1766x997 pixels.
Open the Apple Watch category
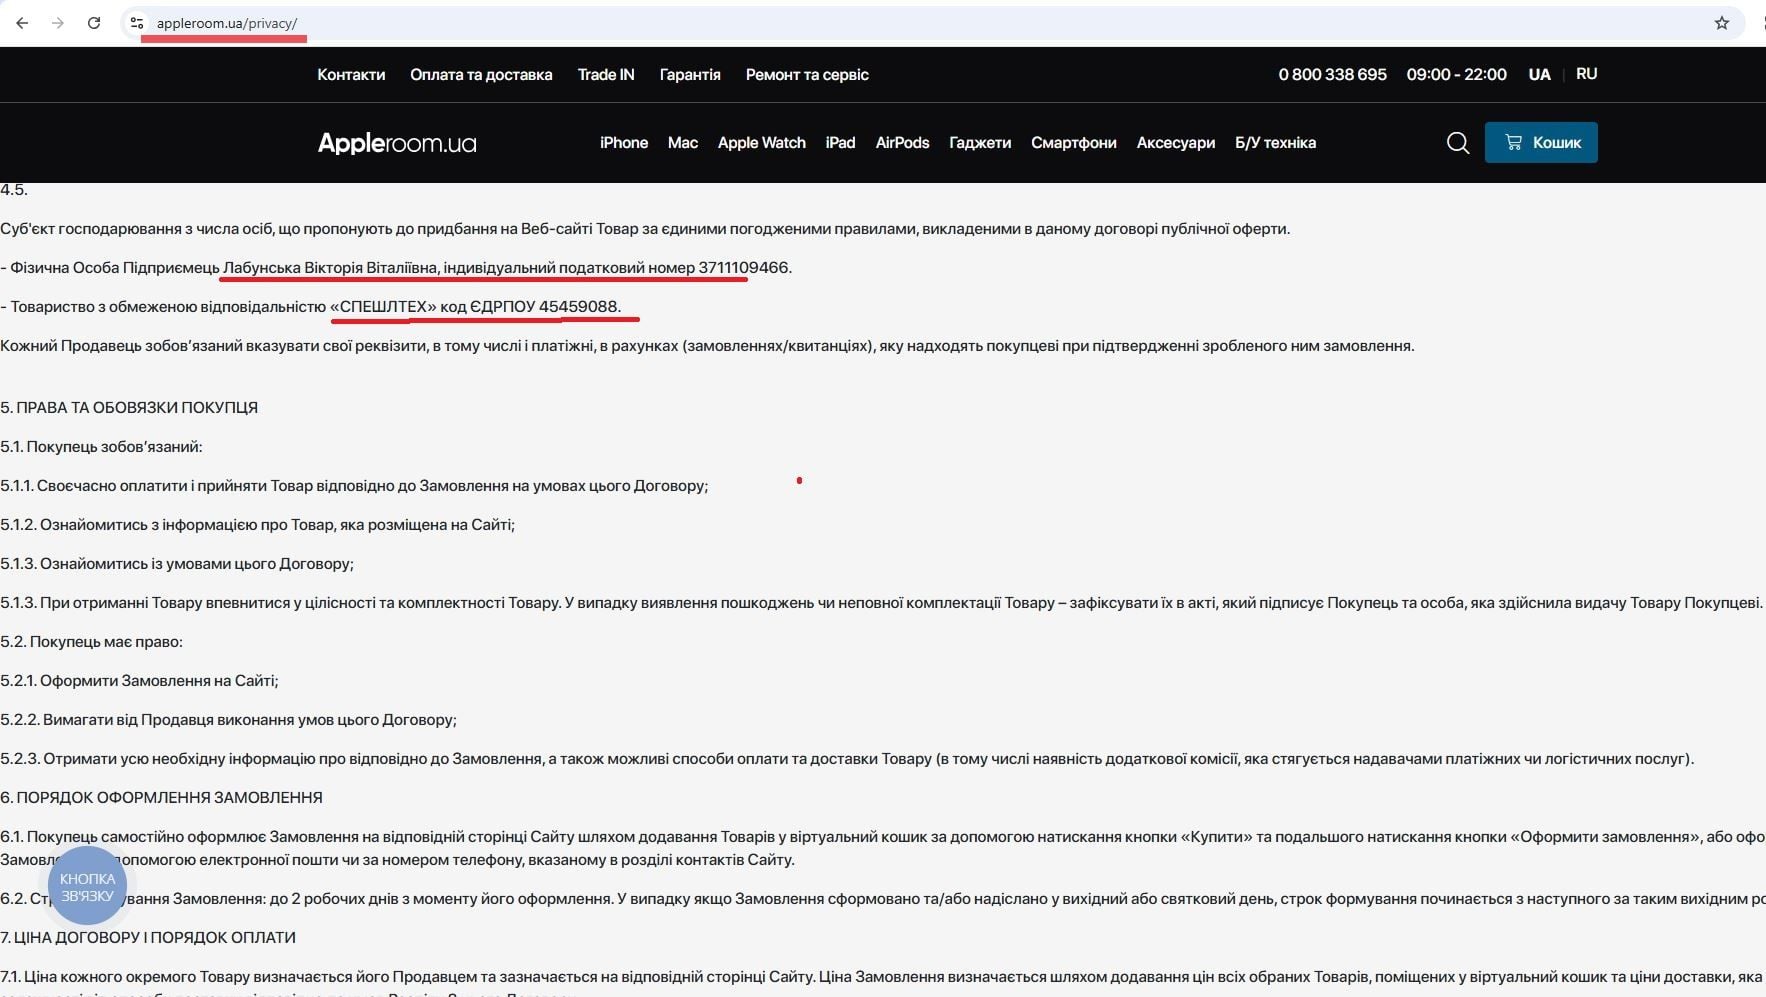click(x=761, y=143)
